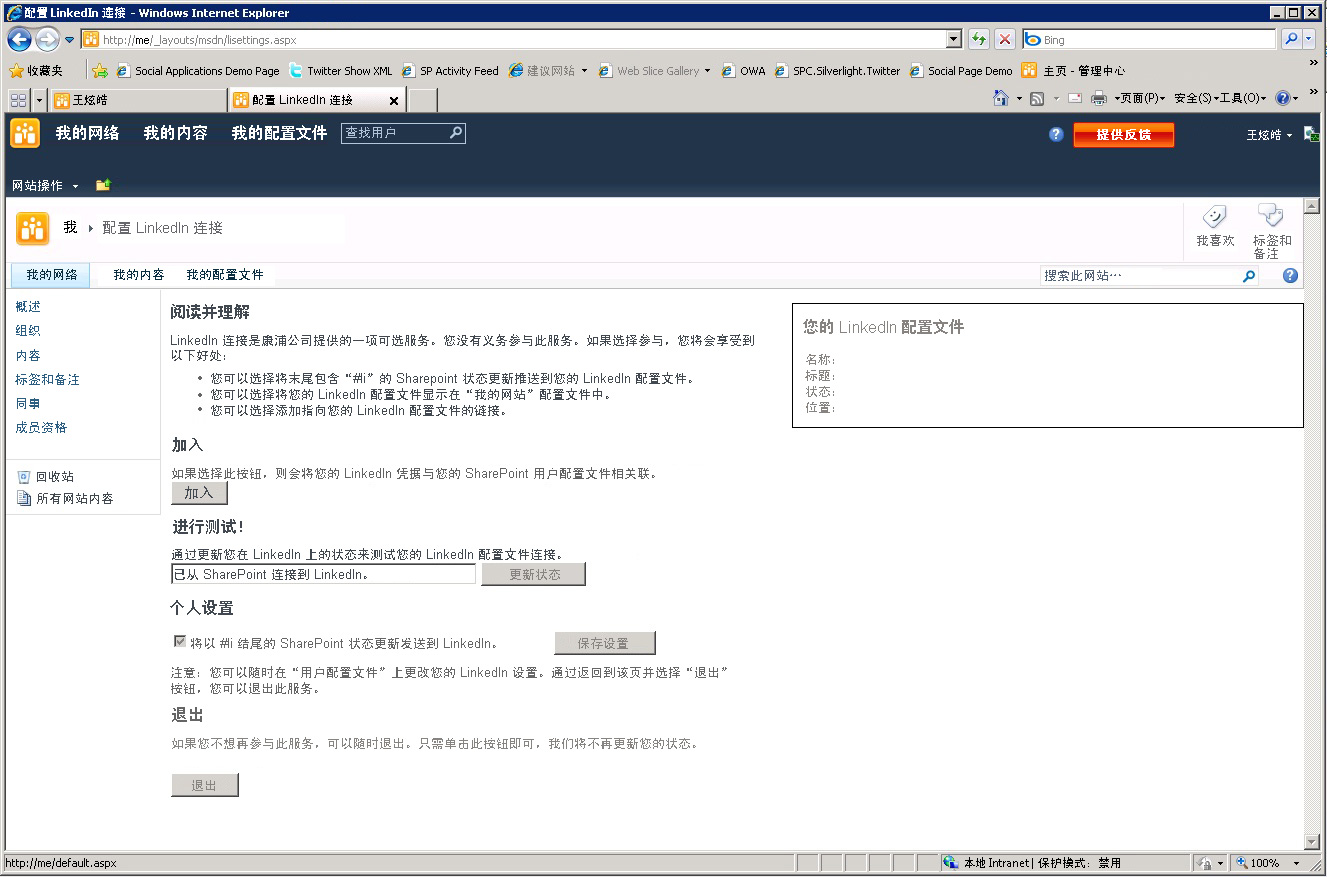The image size is (1327, 877).
Task: Go forward with the browser Forward arrow
Action: (x=47, y=40)
